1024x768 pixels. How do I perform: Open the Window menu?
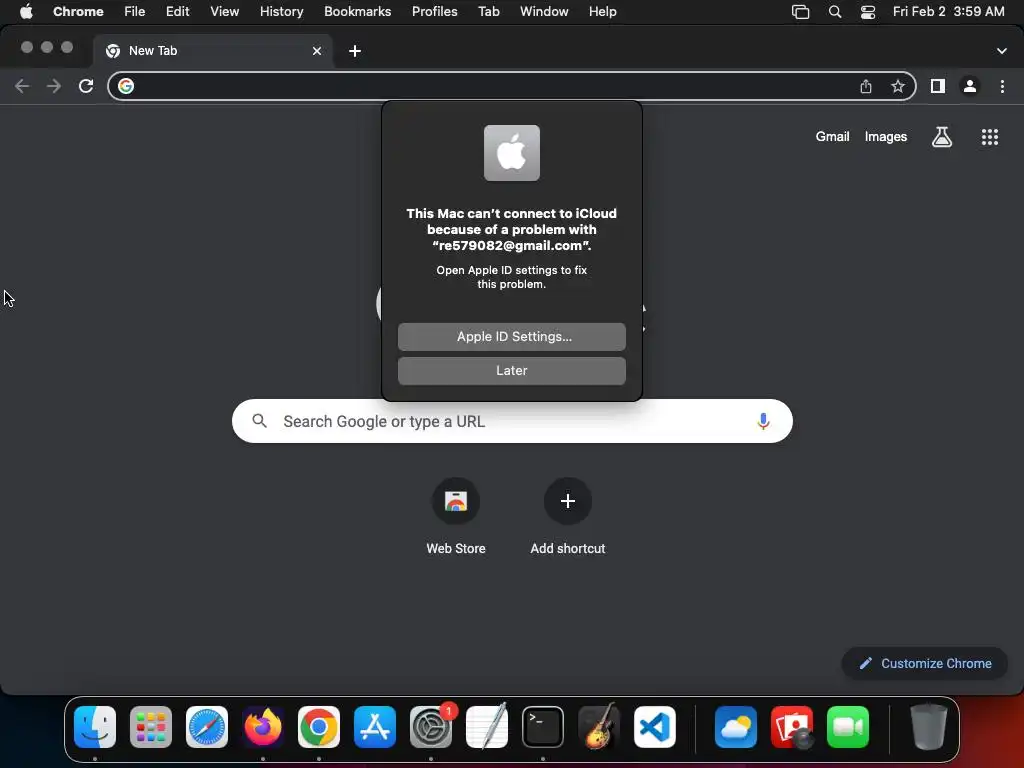[544, 12]
